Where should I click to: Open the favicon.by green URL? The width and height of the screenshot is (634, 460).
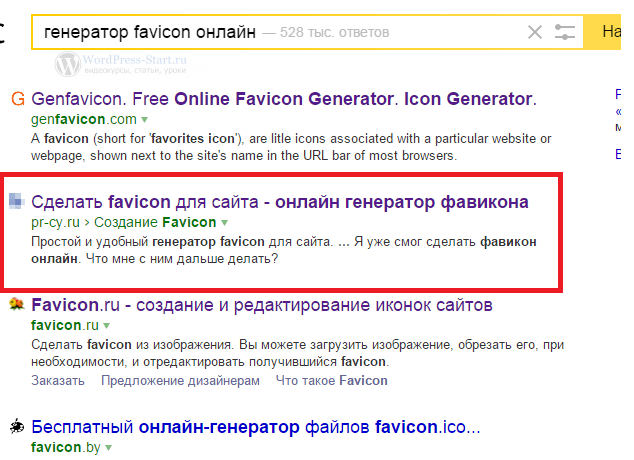66,447
